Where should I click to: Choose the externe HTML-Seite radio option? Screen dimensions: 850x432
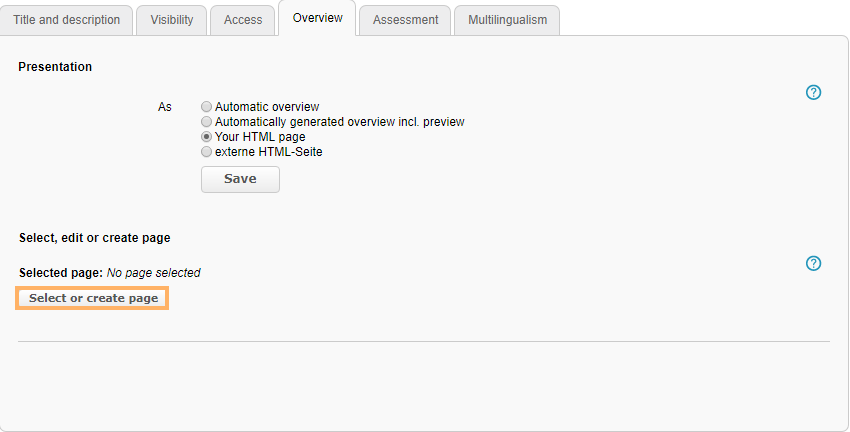pos(207,152)
